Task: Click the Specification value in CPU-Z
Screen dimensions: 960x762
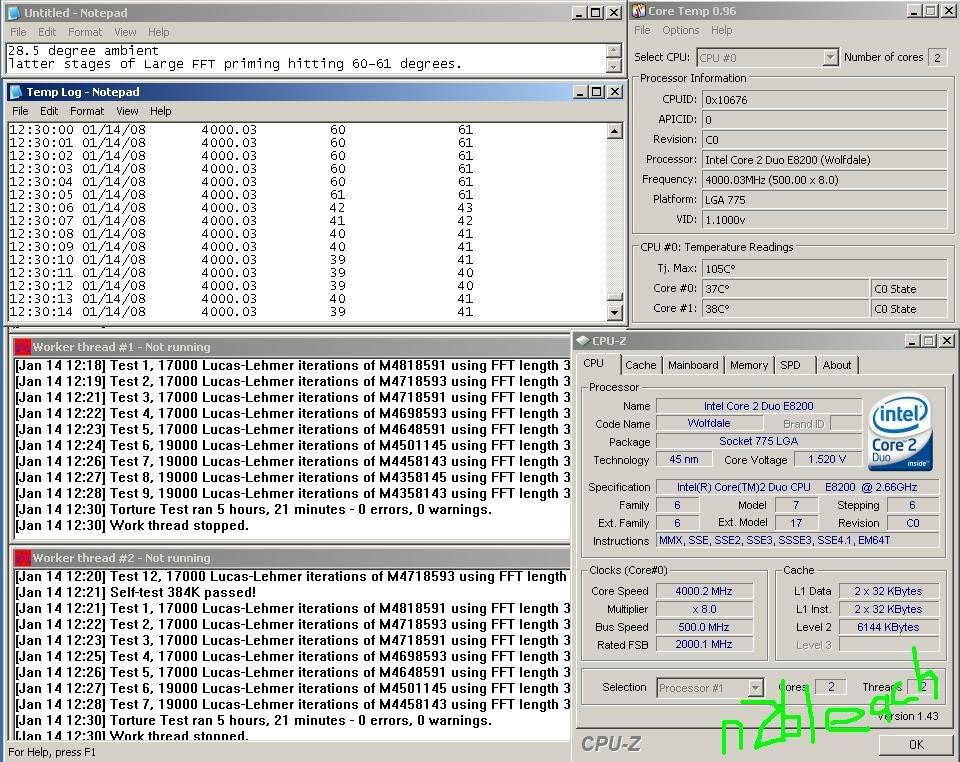Action: tap(797, 487)
